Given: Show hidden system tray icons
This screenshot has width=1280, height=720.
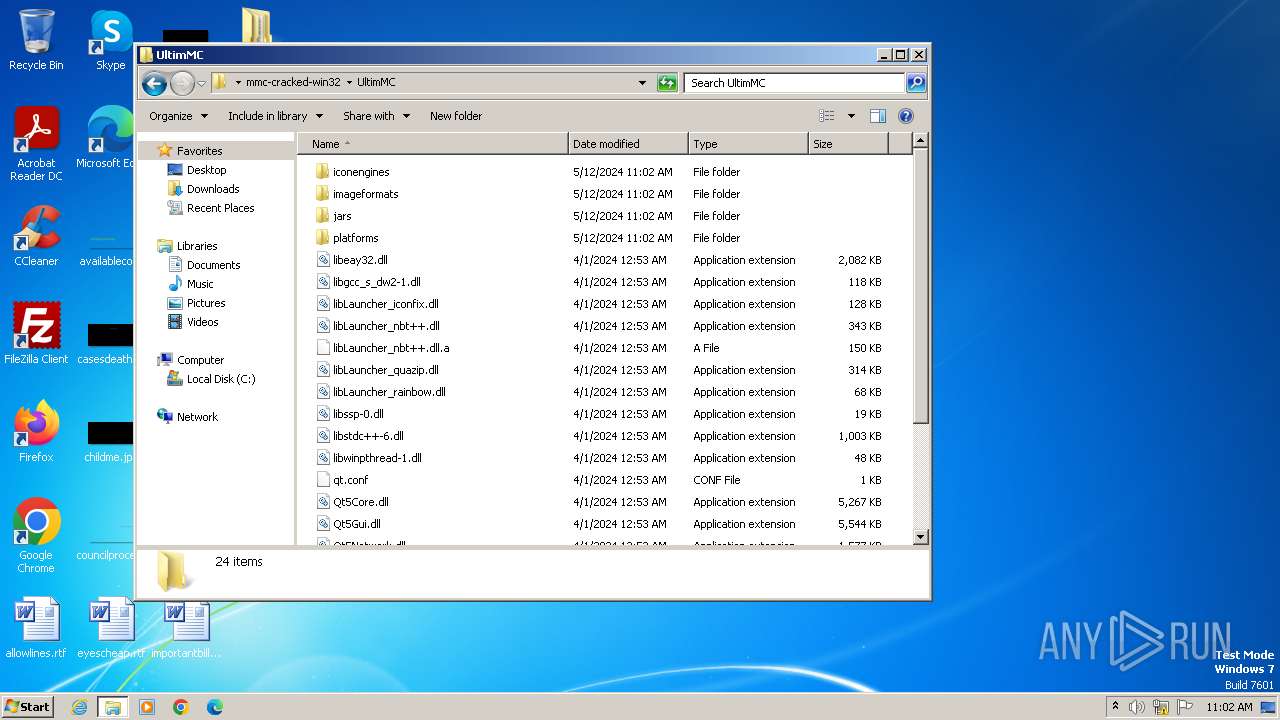Looking at the screenshot, I should click(x=1115, y=707).
